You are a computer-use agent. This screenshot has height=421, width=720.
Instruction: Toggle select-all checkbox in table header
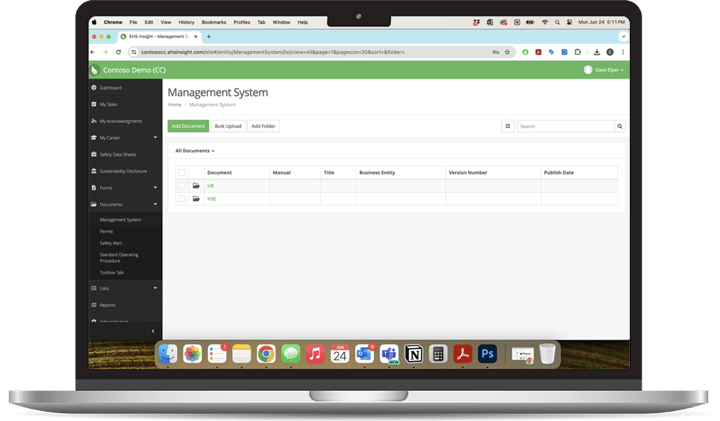(x=182, y=173)
